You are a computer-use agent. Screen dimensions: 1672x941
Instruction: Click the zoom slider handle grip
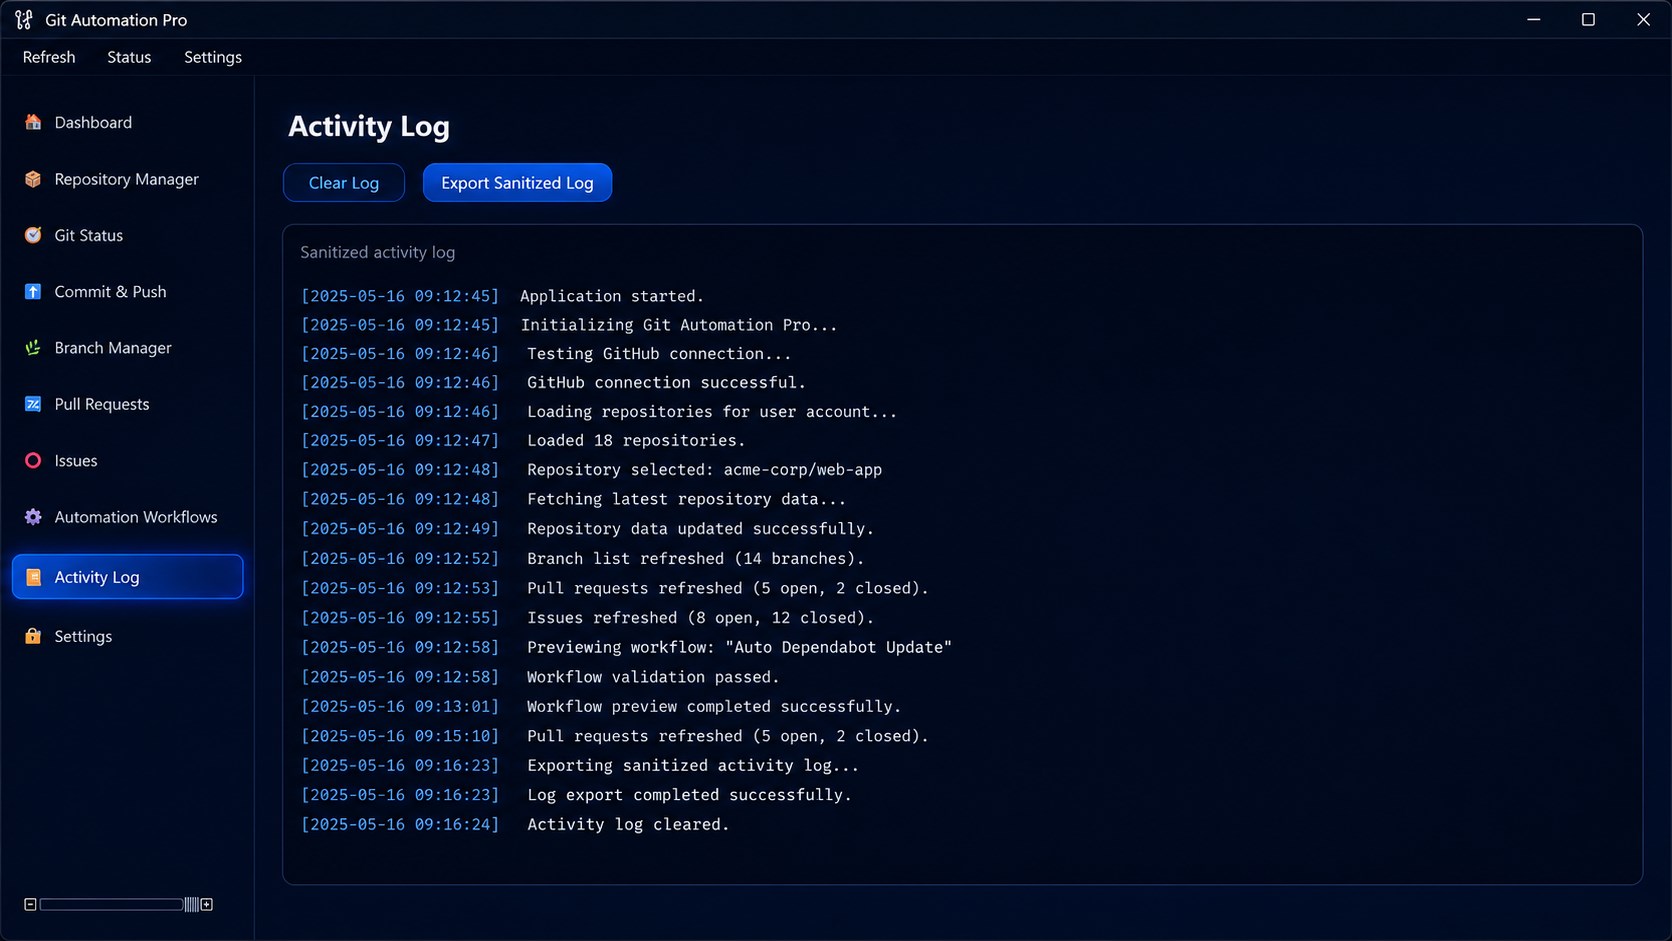coord(191,904)
